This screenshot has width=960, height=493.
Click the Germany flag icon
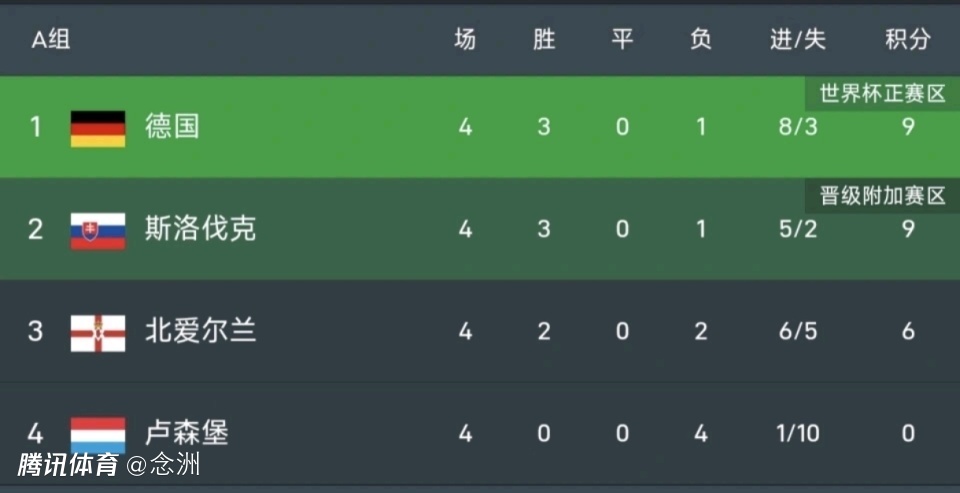(98, 129)
